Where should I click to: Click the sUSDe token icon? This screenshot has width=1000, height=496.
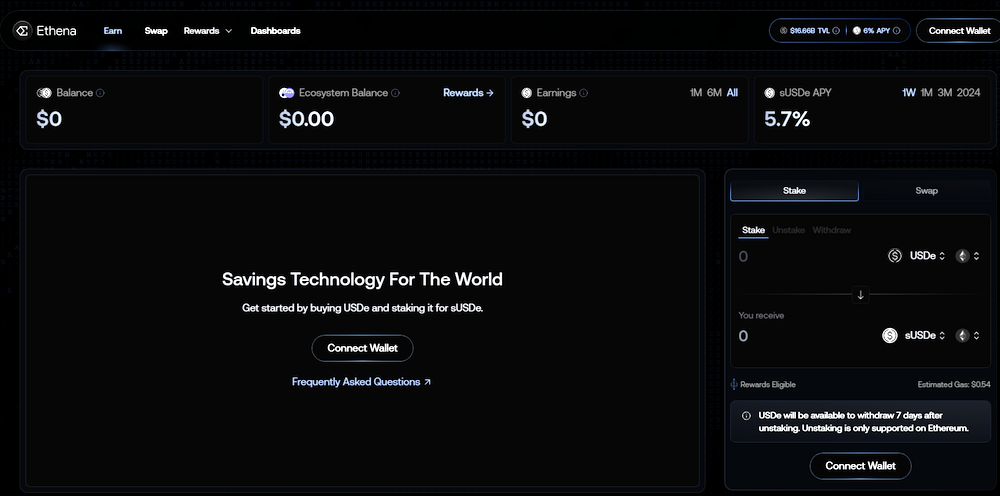[890, 336]
